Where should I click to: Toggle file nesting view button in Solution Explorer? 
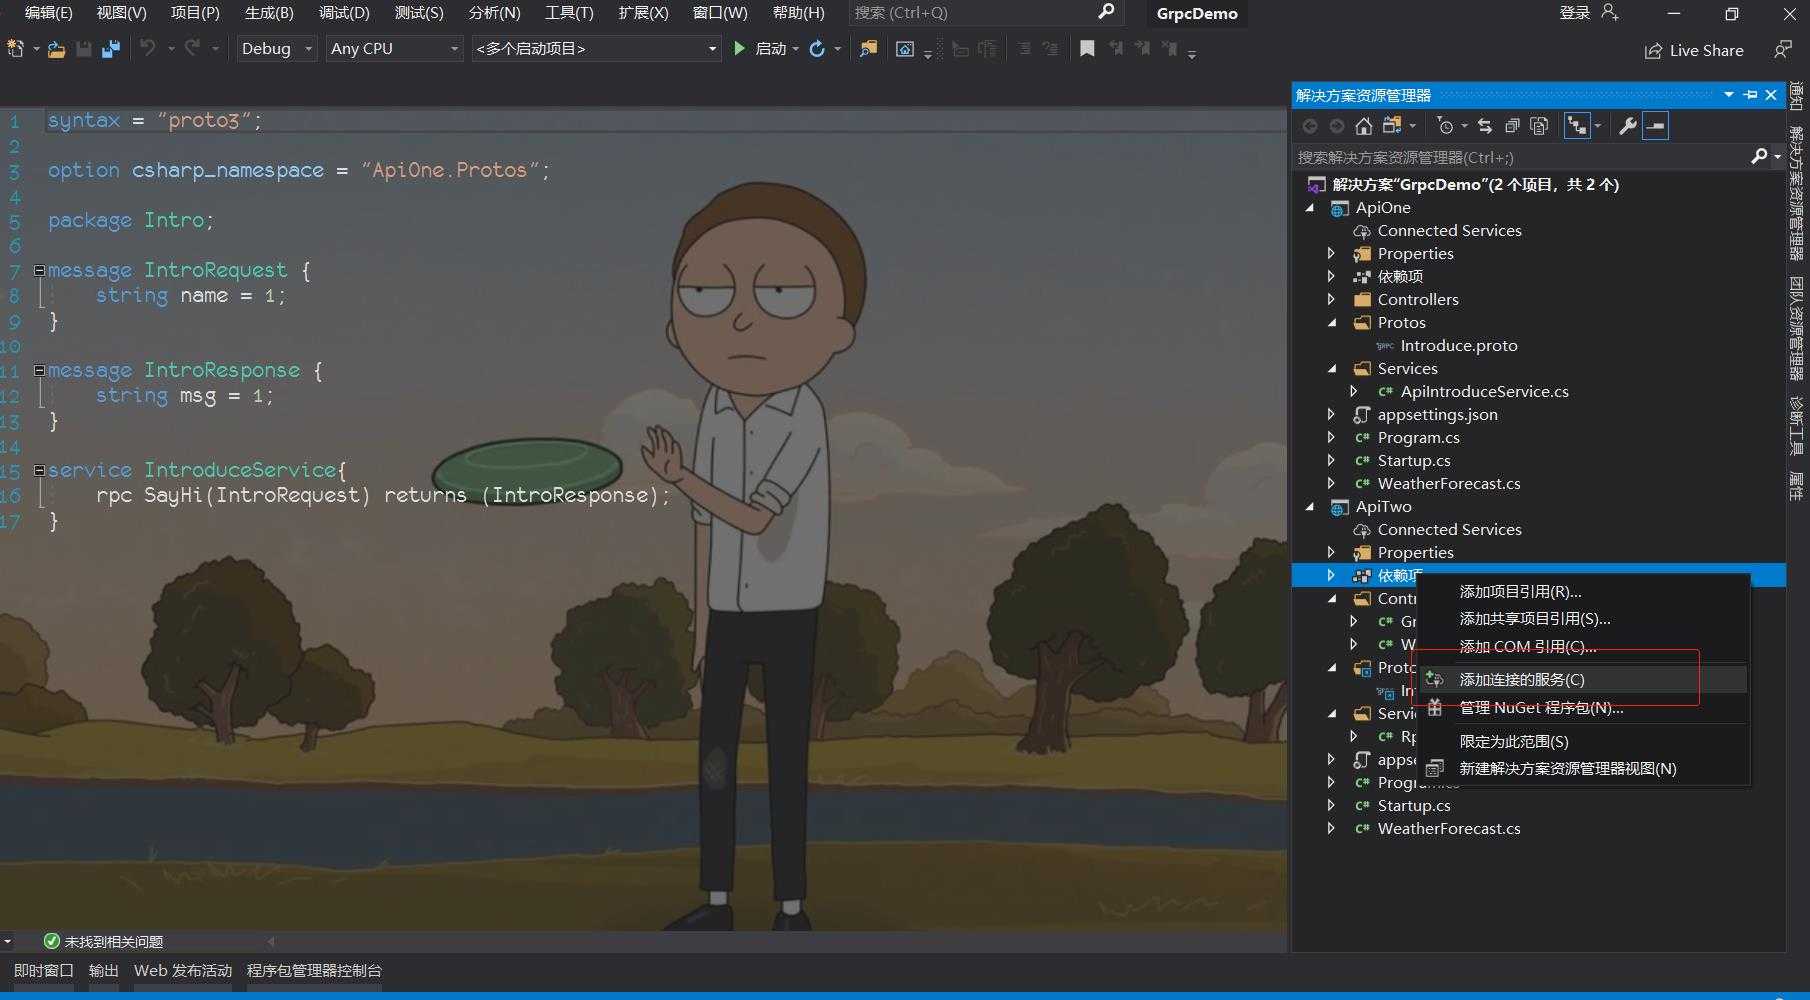click(x=1577, y=126)
